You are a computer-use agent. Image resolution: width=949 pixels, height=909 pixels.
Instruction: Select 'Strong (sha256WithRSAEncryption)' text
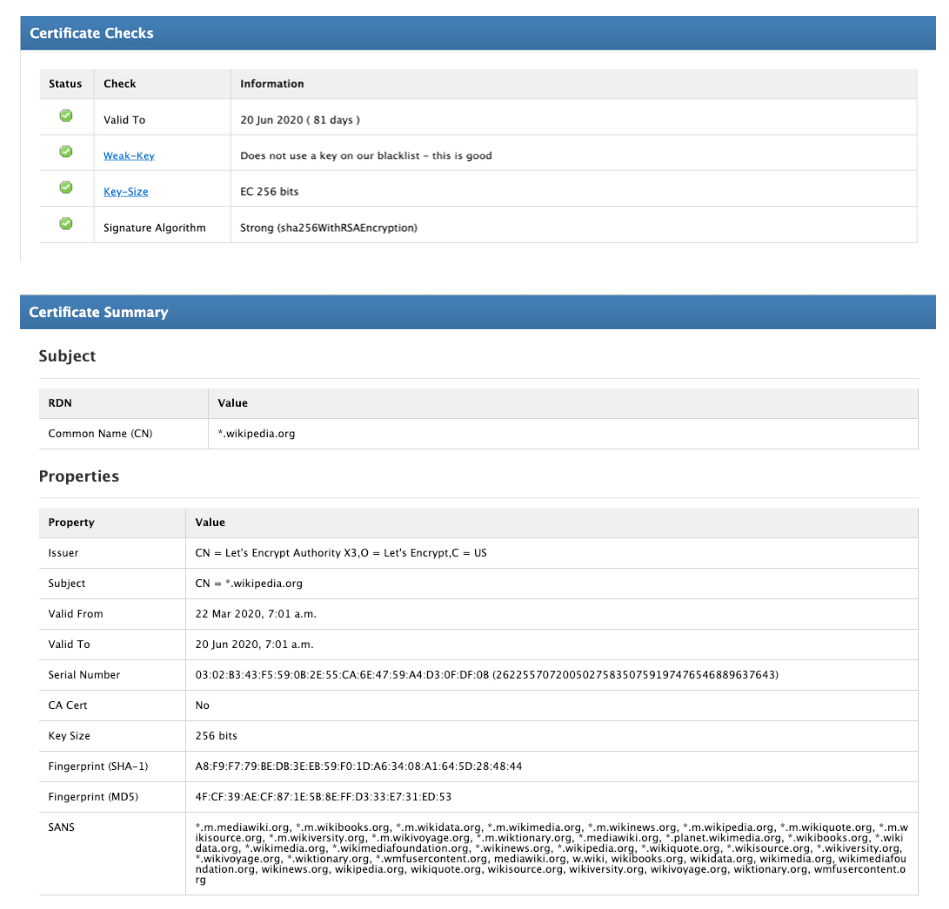(x=329, y=228)
